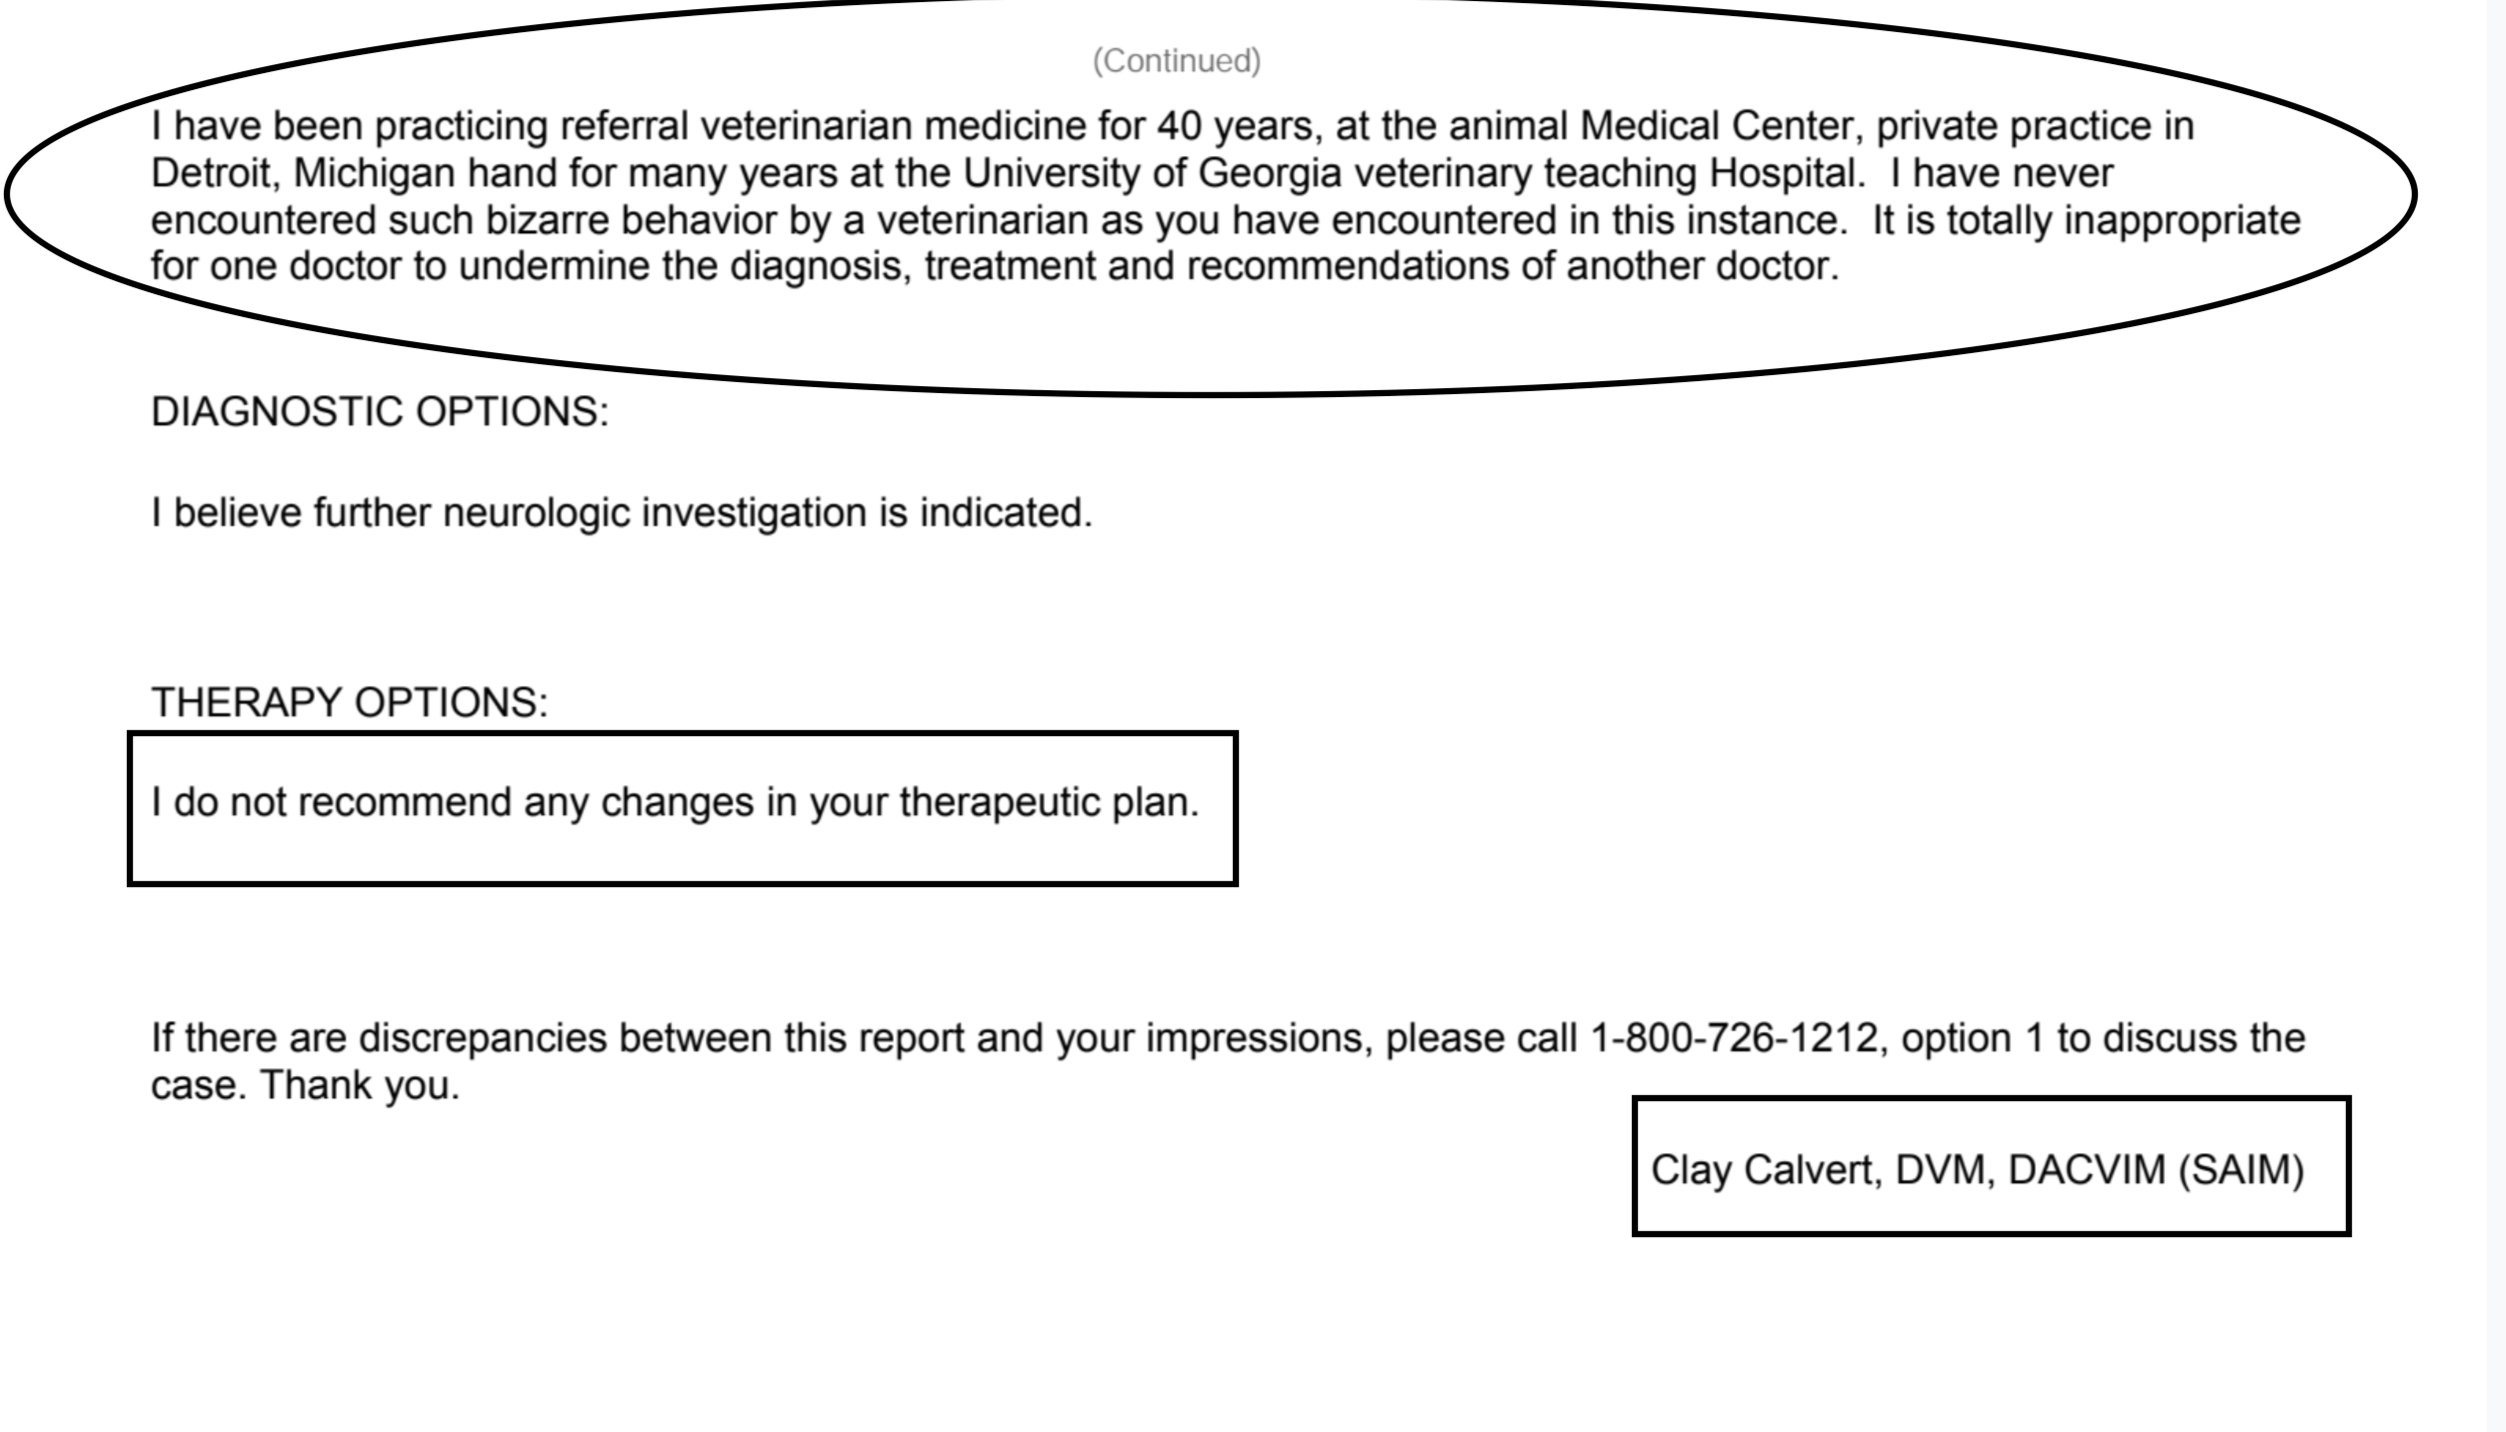2506x1432 pixels.
Task: Click the "(Continued)" label at top
Action: [x=1176, y=61]
